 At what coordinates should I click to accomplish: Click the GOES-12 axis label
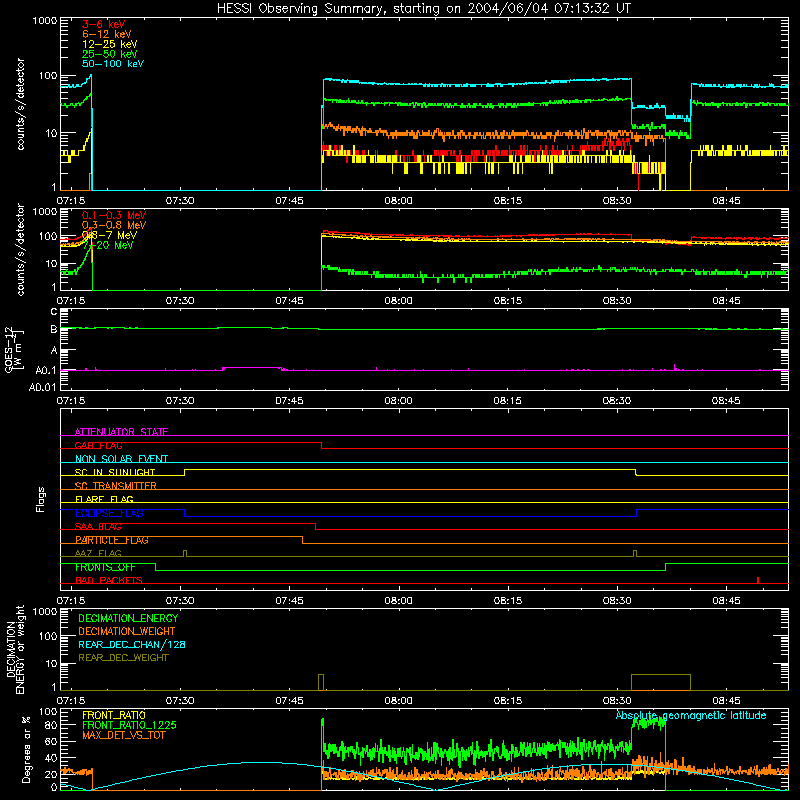(14, 349)
